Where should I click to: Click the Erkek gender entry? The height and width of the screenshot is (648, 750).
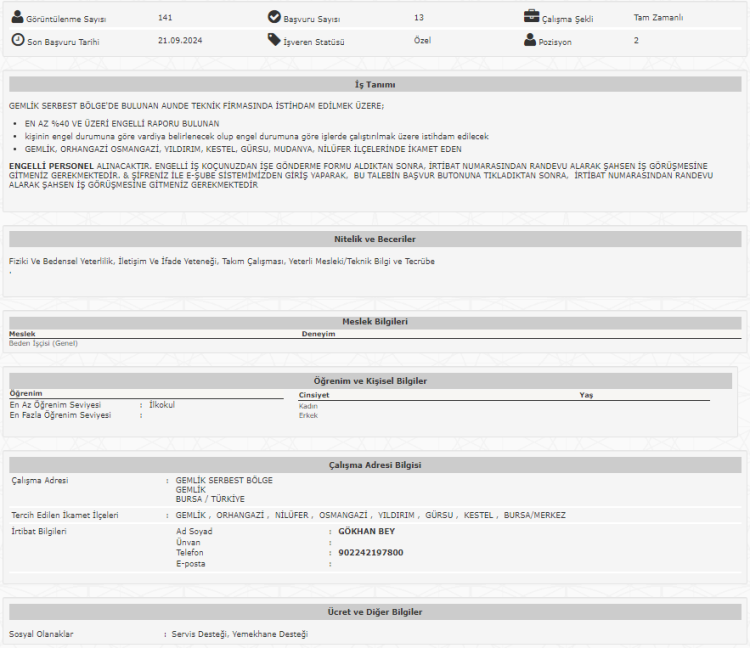pyautogui.click(x=308, y=415)
